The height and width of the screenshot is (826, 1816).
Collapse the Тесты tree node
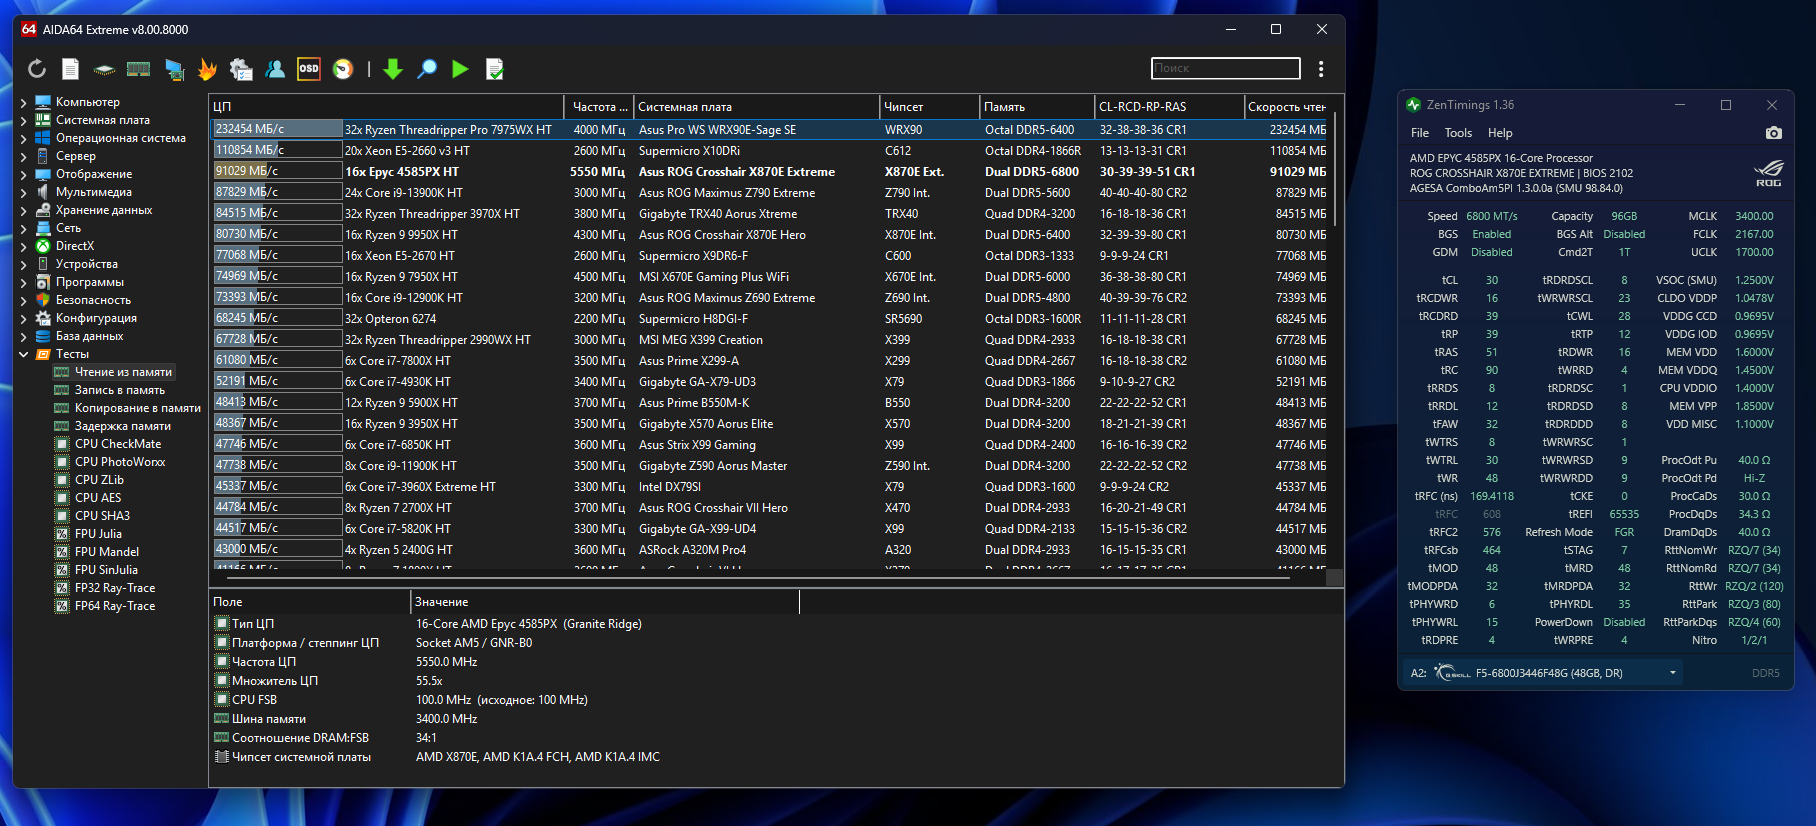click(x=23, y=354)
